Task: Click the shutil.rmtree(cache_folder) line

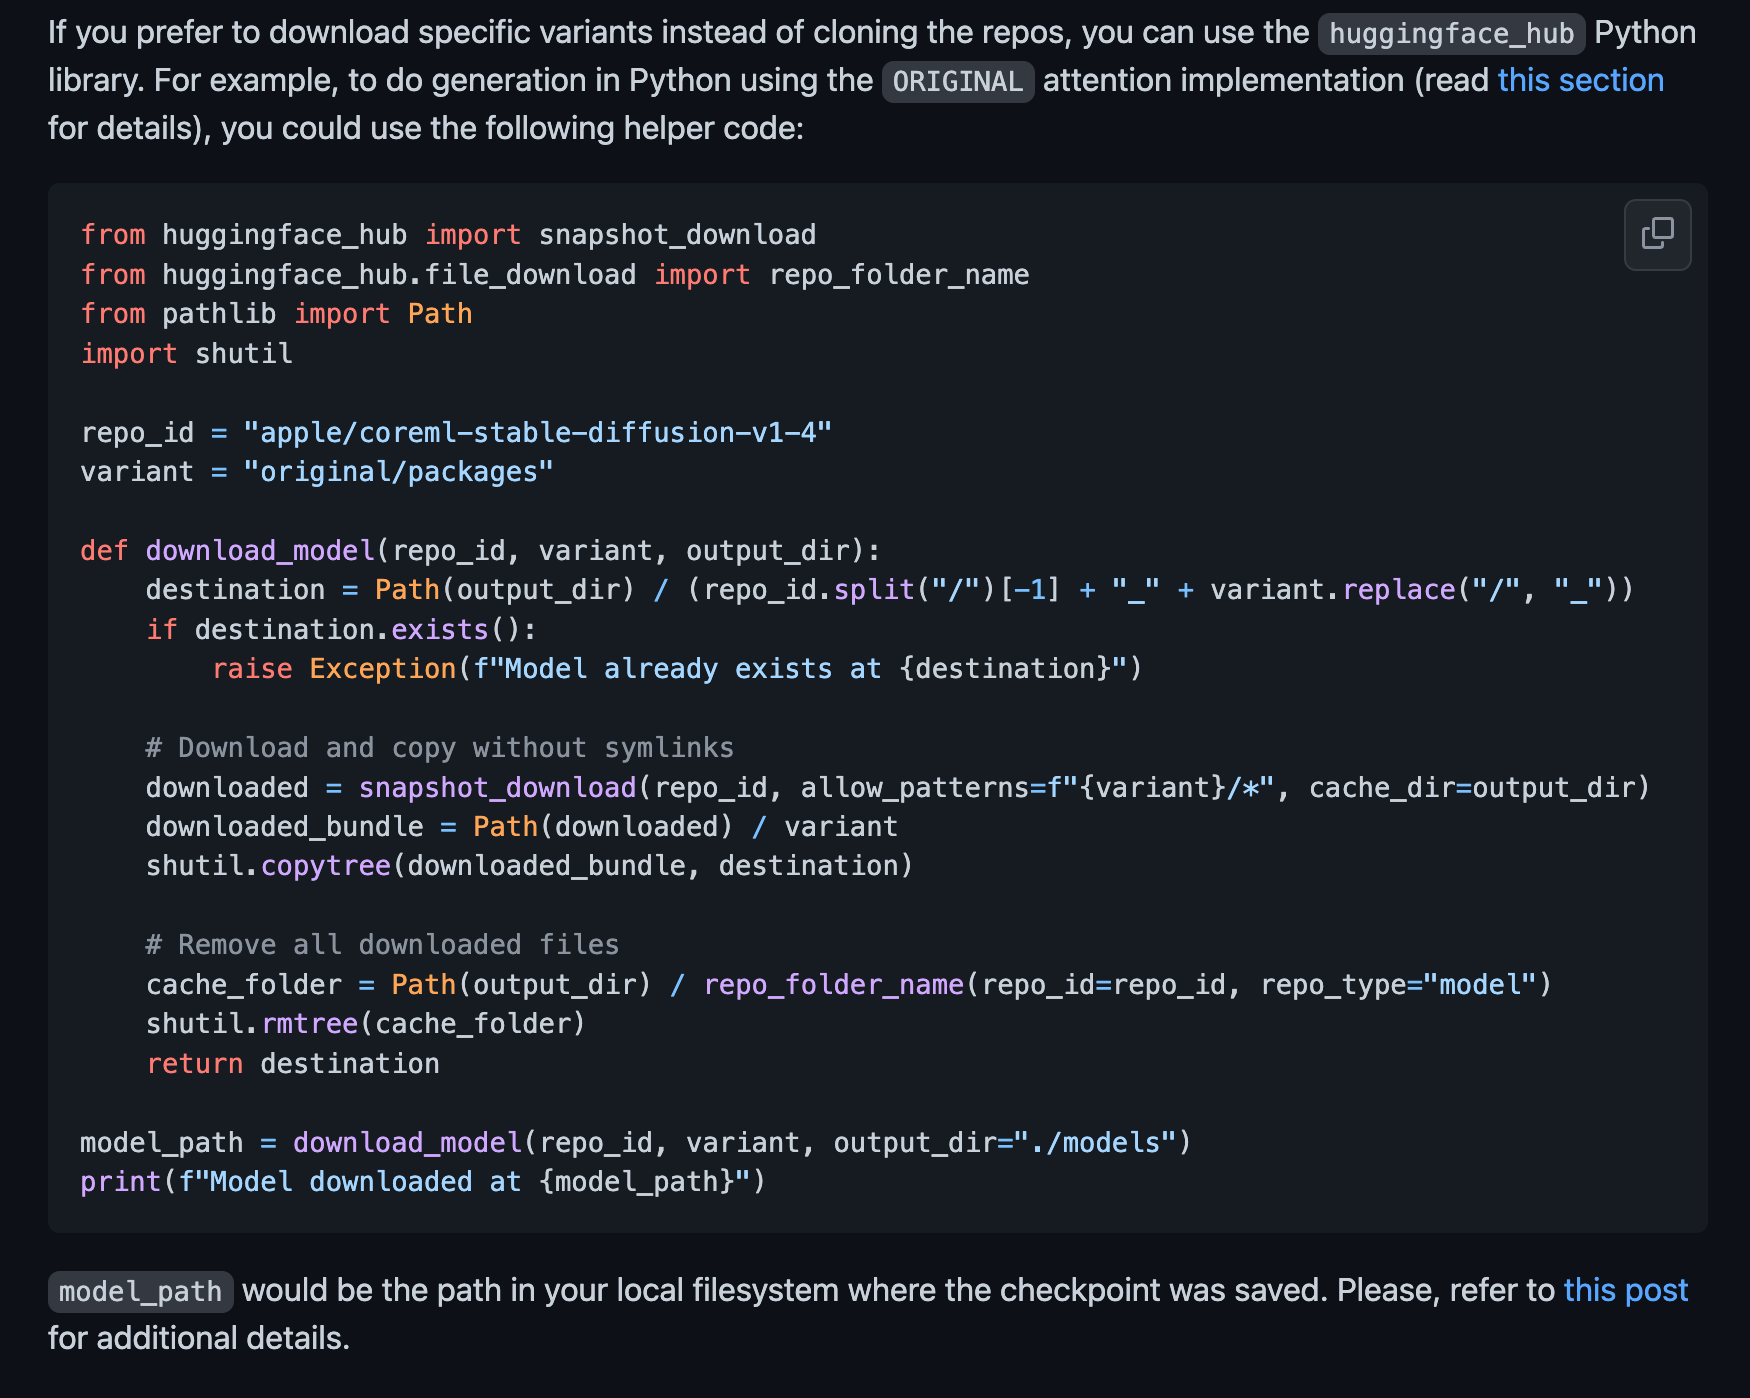Action: (x=366, y=1023)
